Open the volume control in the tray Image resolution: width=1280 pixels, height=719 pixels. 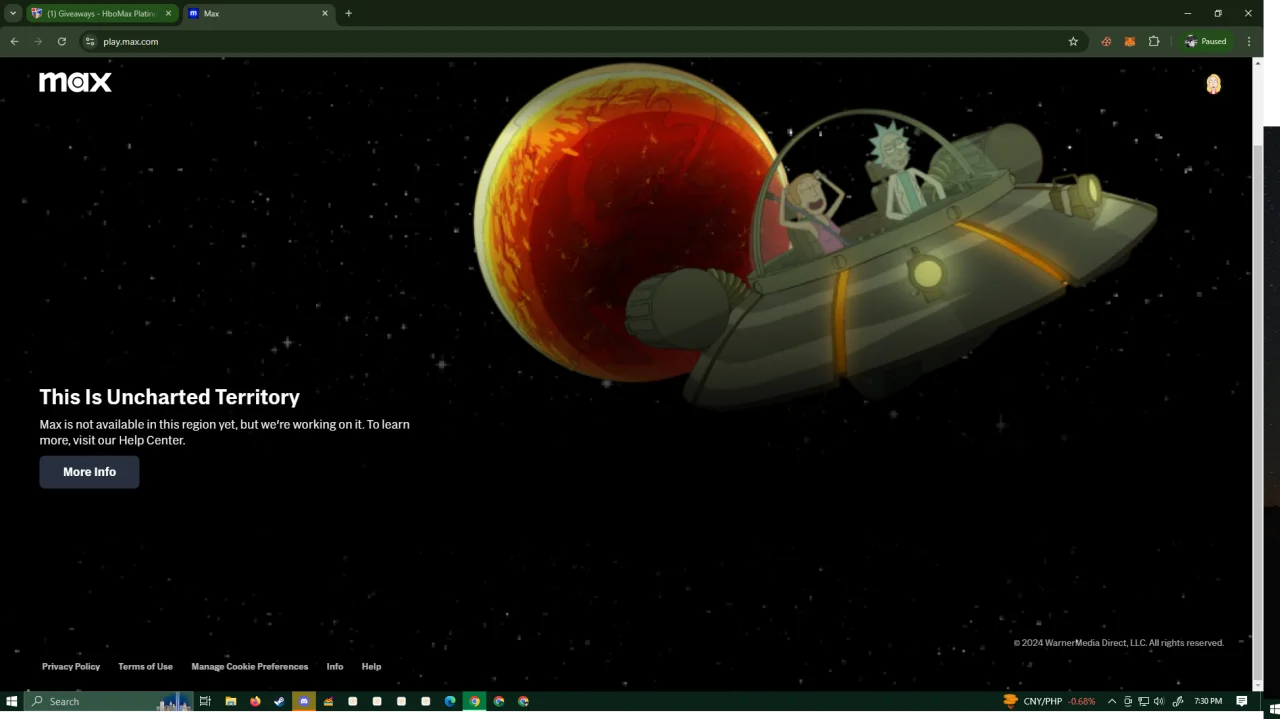click(1159, 701)
